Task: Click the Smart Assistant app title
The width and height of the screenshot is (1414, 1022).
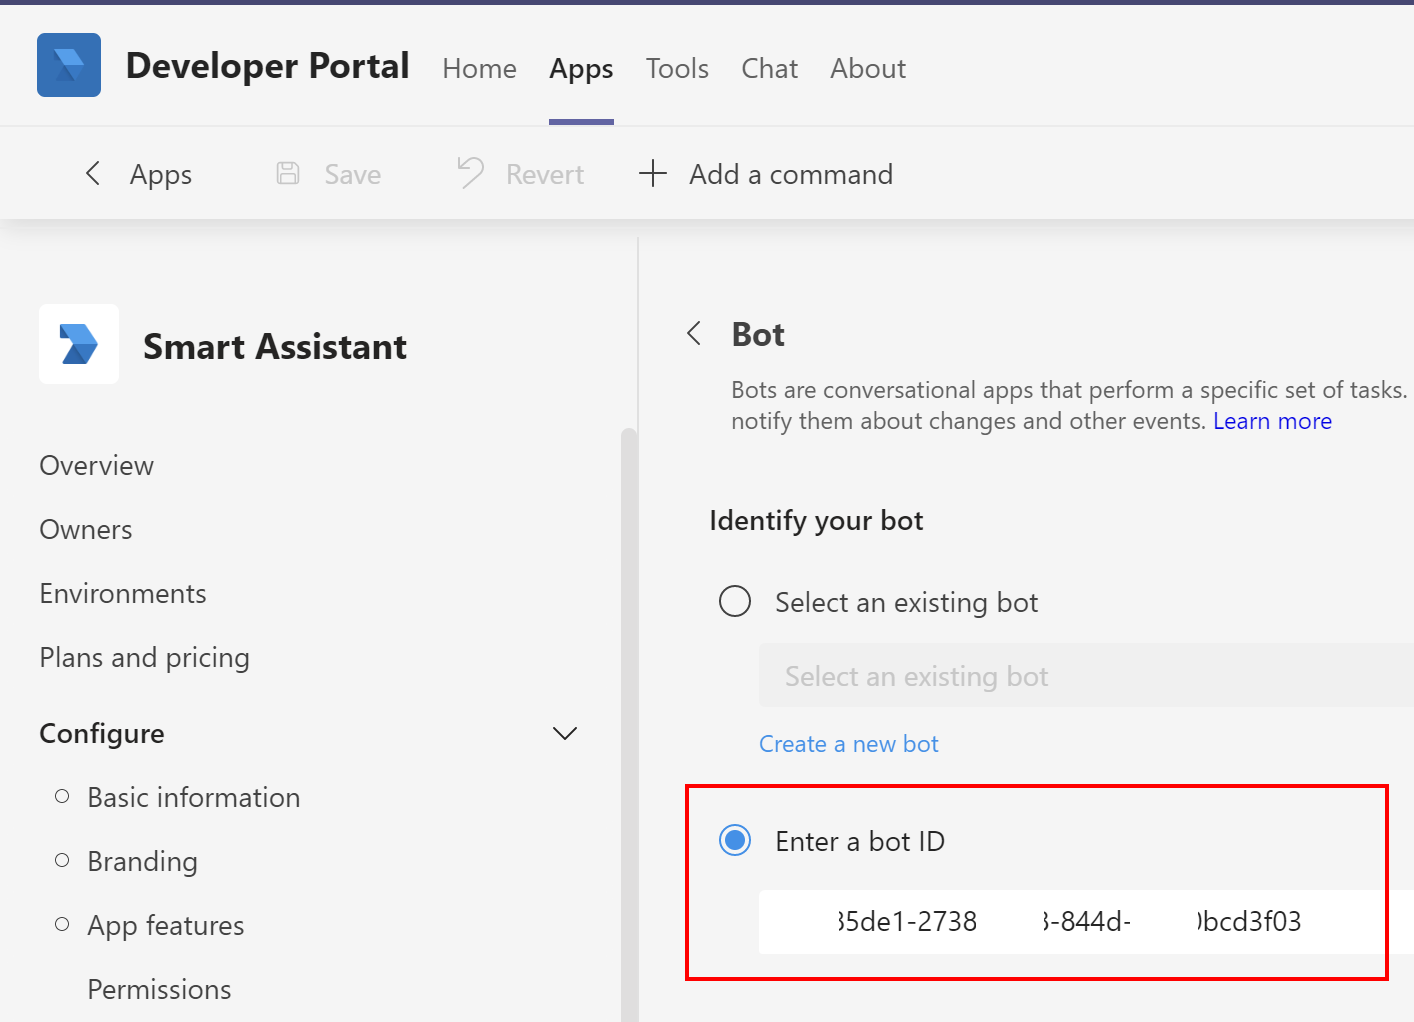Action: [x=275, y=347]
